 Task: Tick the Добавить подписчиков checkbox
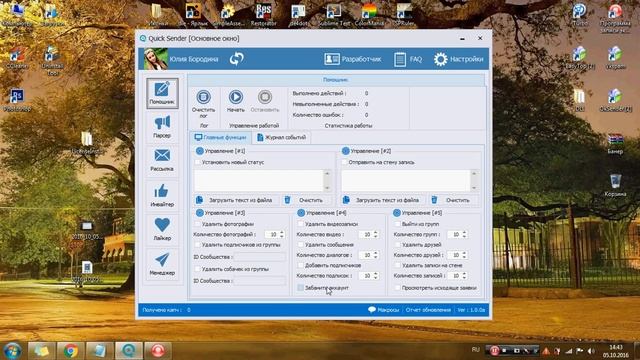click(301, 265)
